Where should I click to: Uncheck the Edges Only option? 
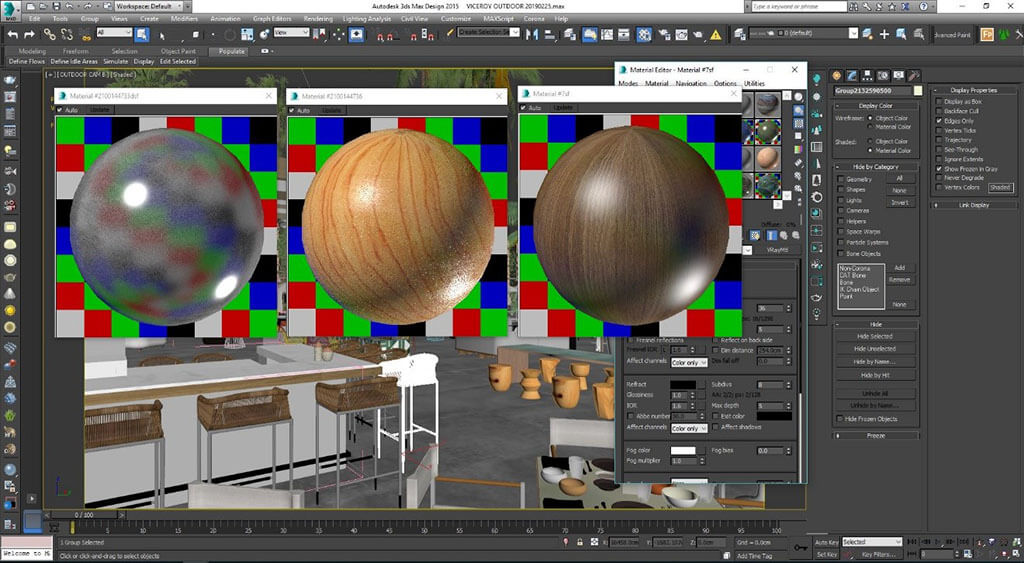(x=938, y=121)
